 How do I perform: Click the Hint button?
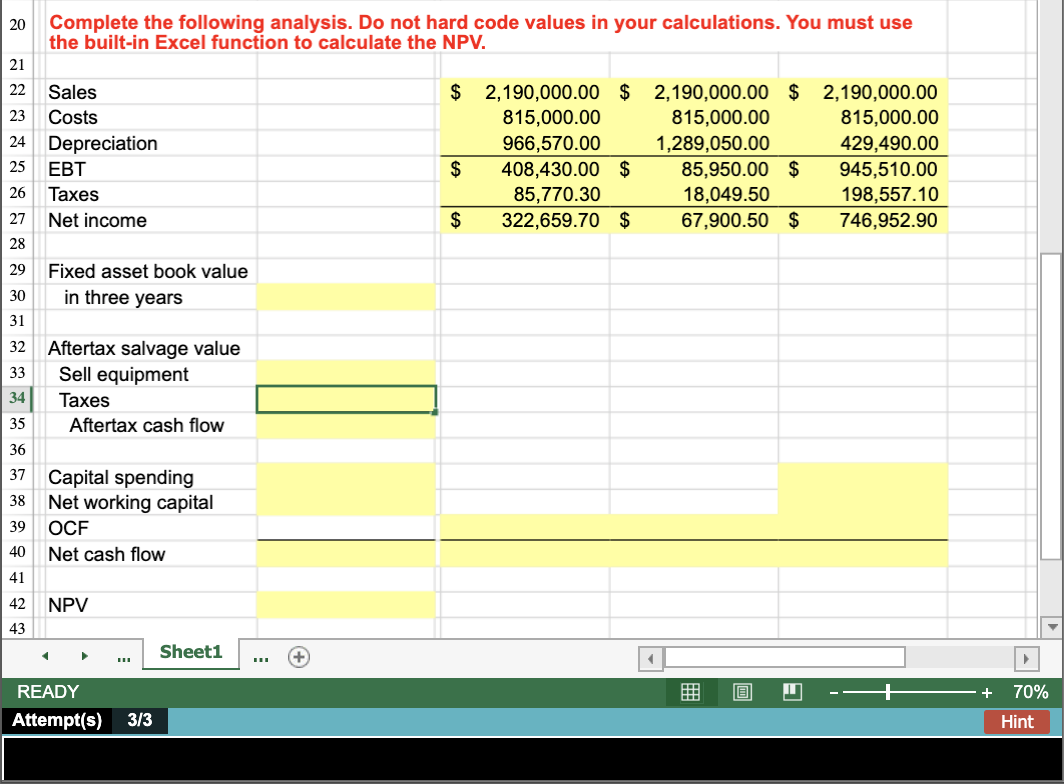(x=1016, y=721)
